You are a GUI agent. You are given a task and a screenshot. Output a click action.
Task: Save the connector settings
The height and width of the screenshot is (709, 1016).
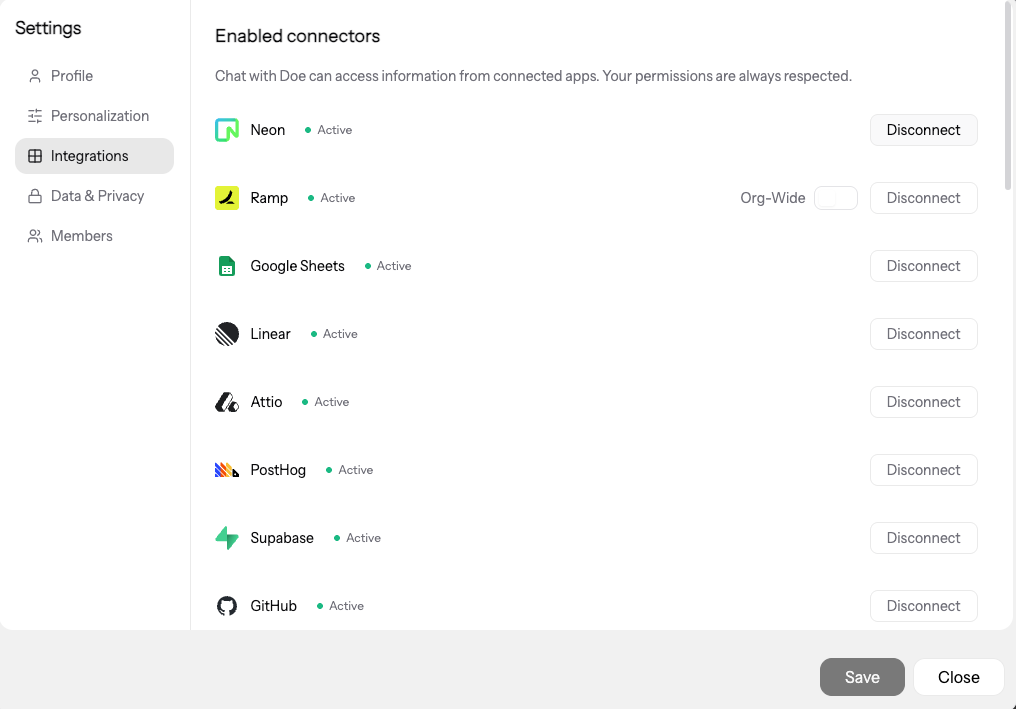coord(862,676)
